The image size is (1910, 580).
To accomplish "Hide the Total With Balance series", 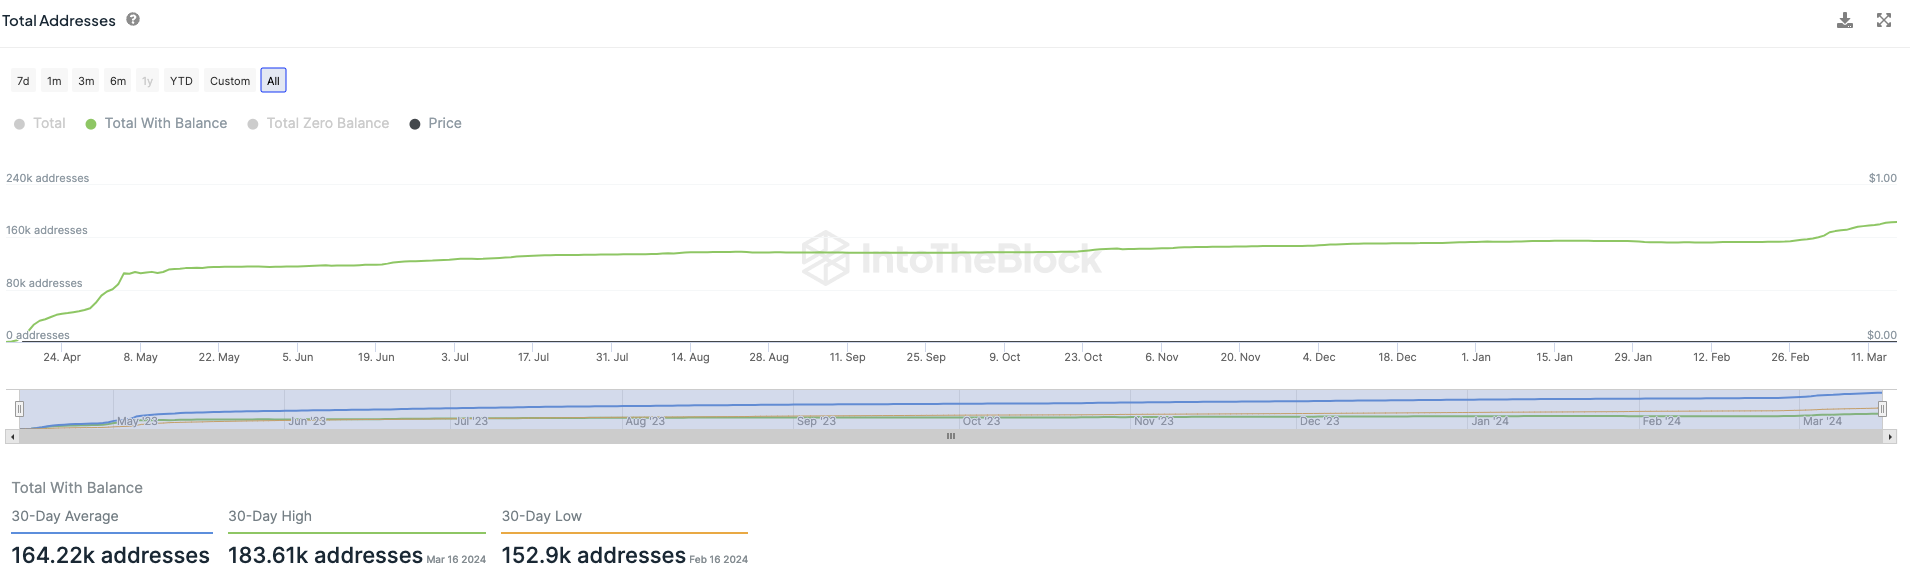I will (x=157, y=123).
